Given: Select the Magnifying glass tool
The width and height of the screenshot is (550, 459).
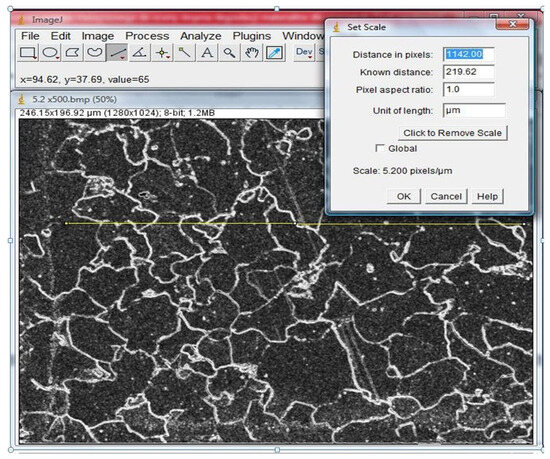Looking at the screenshot, I should coord(229,53).
